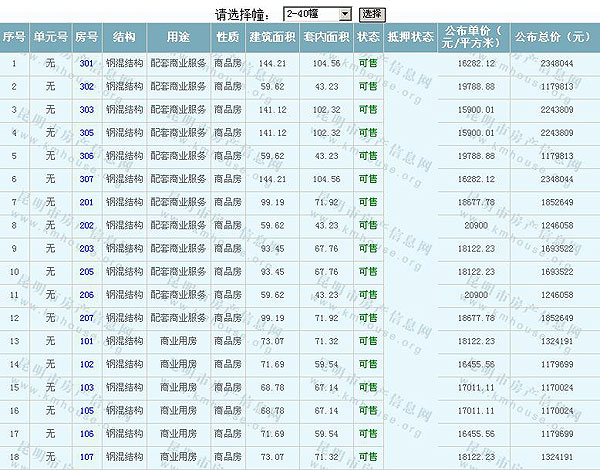
Task: Select room 103 link
Action: 86,386
